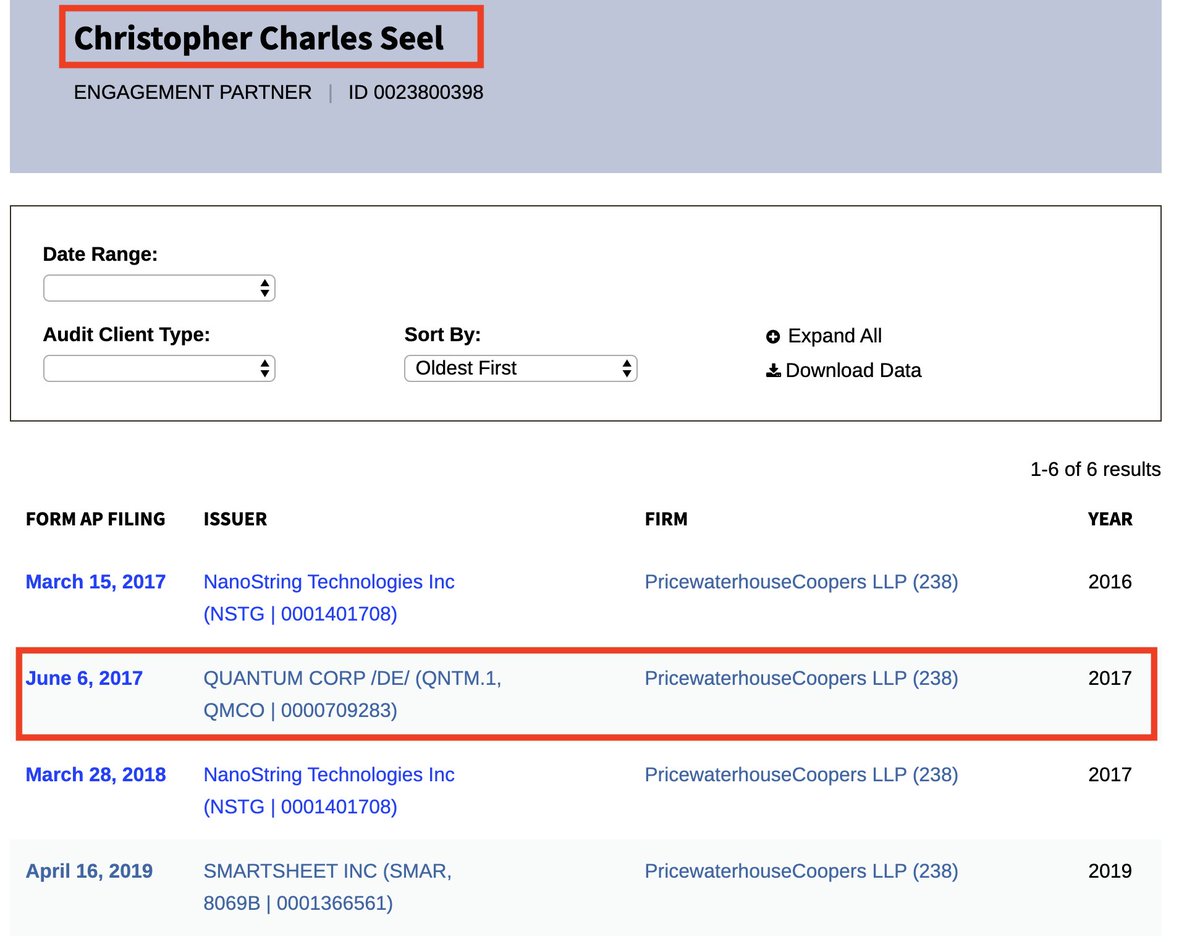The width and height of the screenshot is (1200, 942).
Task: Open NanoString Technologies issuer in 2016 row
Action: 329,597
